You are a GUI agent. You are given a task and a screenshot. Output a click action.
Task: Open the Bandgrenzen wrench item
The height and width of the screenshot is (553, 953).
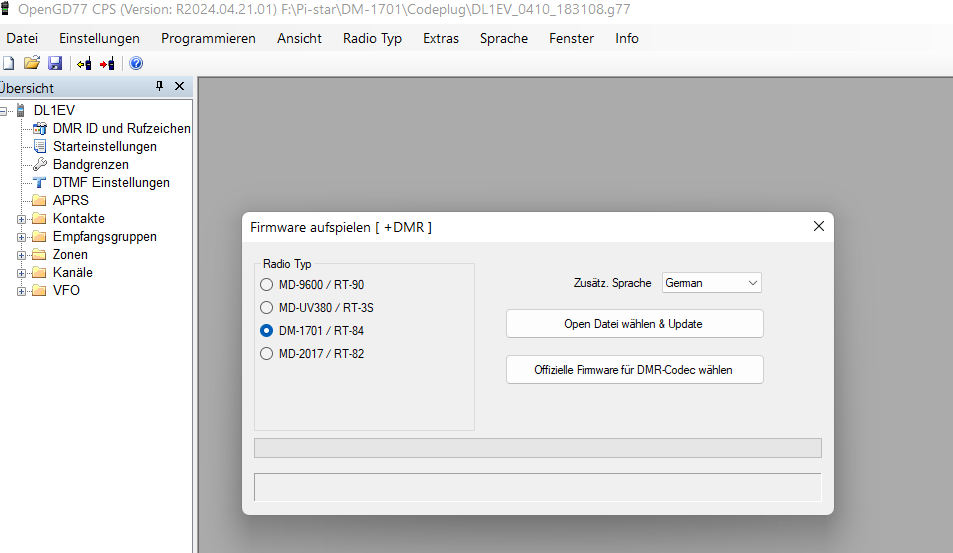pyautogui.click(x=90, y=164)
